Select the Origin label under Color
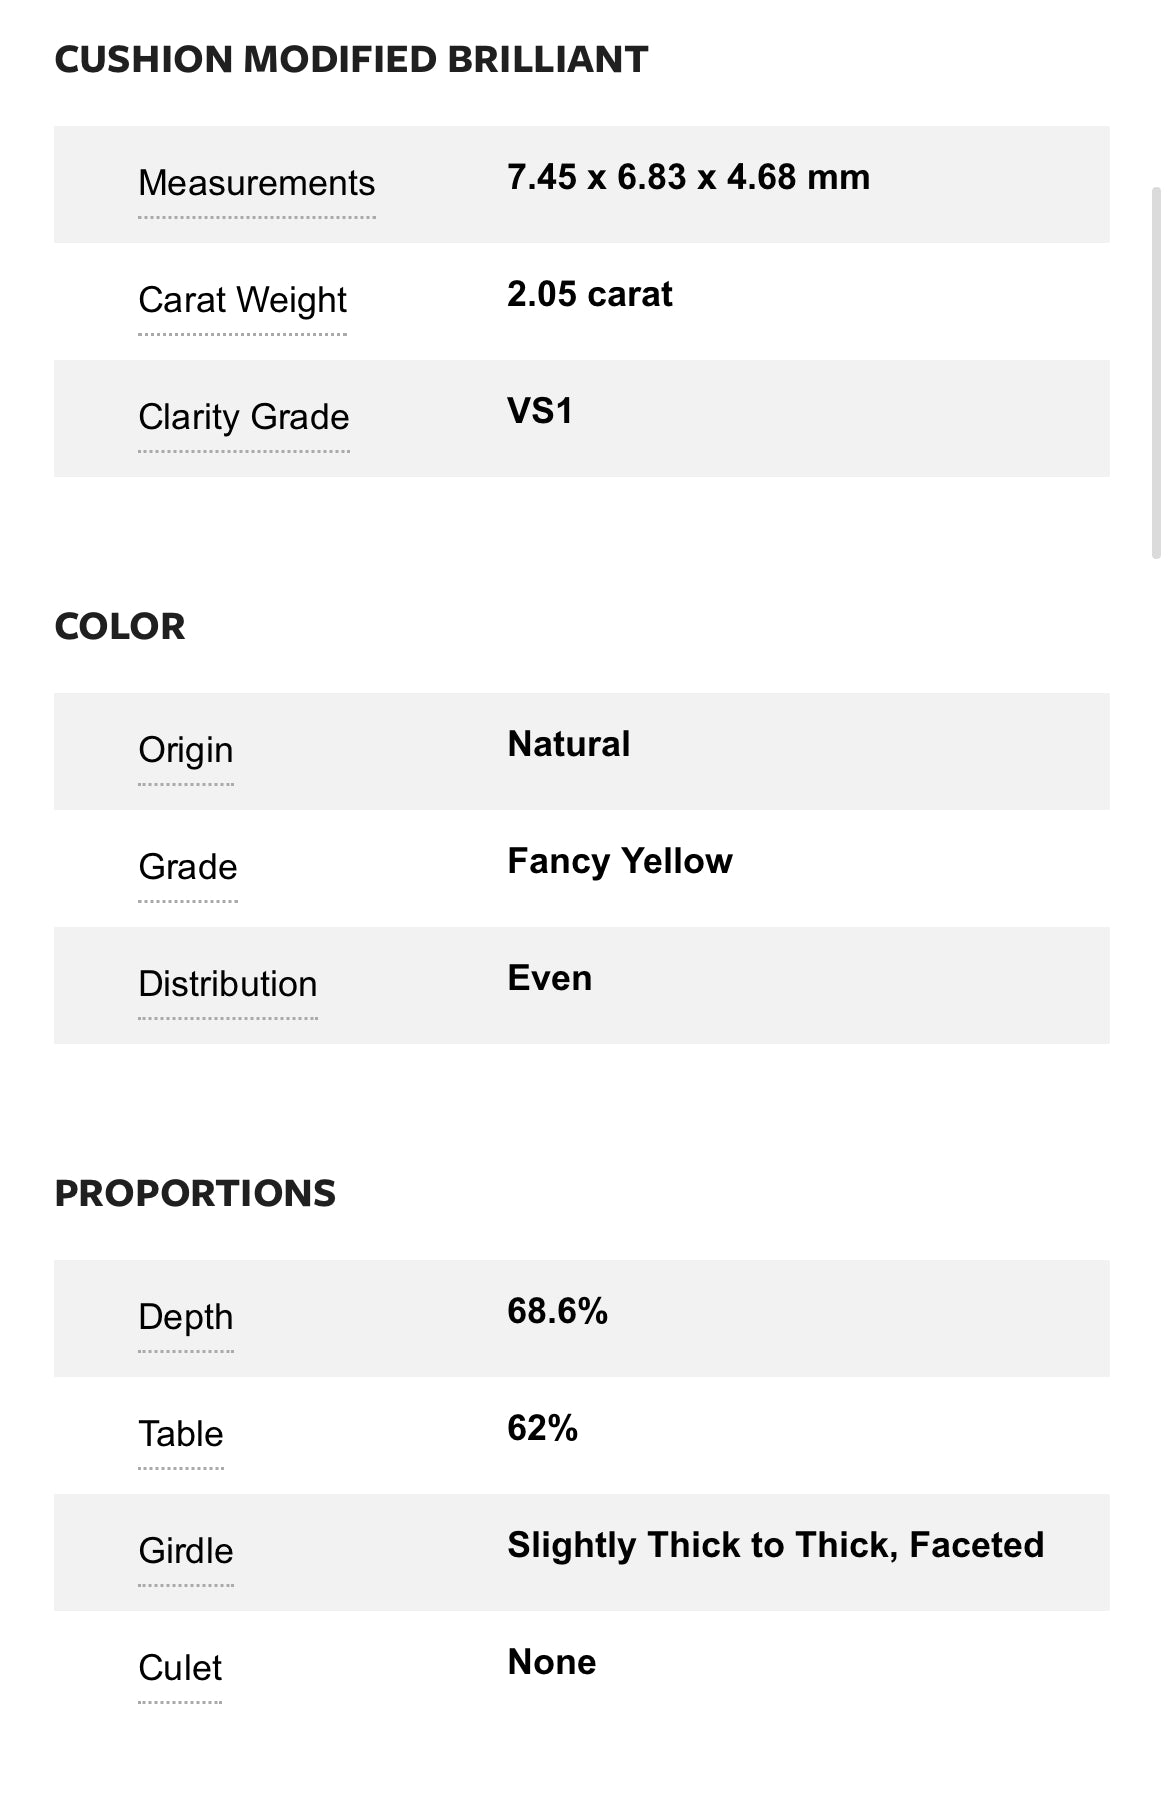Screen dimensions: 1170x1812 [x=185, y=751]
